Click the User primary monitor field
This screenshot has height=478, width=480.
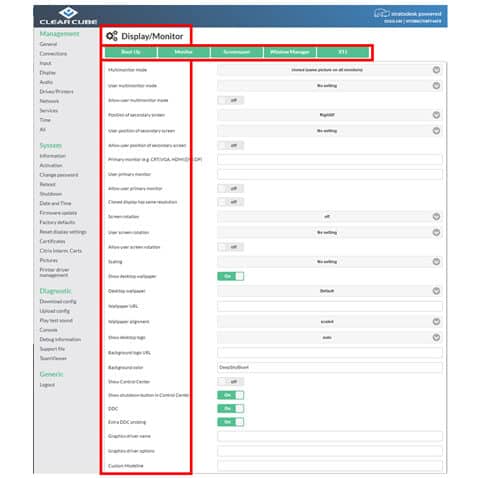pos(330,174)
